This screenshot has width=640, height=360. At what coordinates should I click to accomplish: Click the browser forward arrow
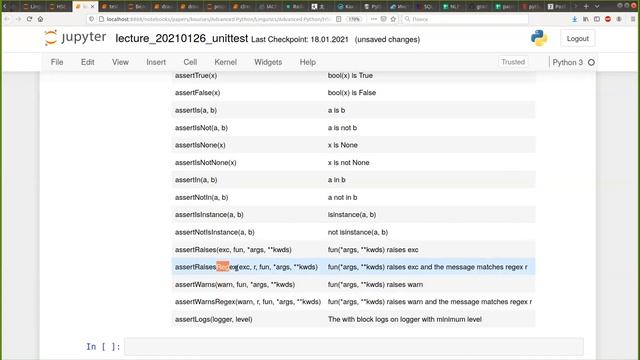18,19
